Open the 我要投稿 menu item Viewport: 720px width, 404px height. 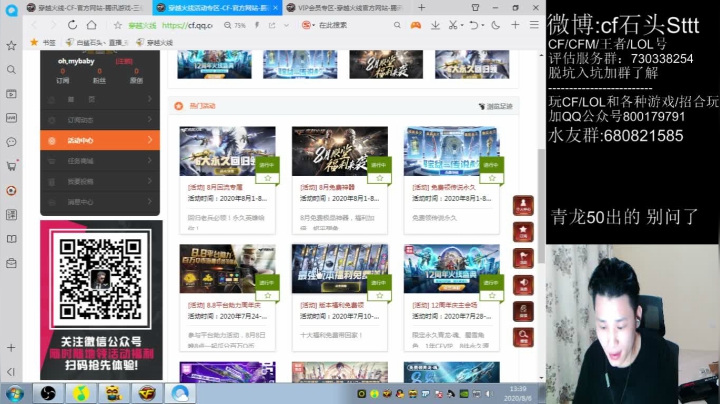pyautogui.click(x=100, y=181)
